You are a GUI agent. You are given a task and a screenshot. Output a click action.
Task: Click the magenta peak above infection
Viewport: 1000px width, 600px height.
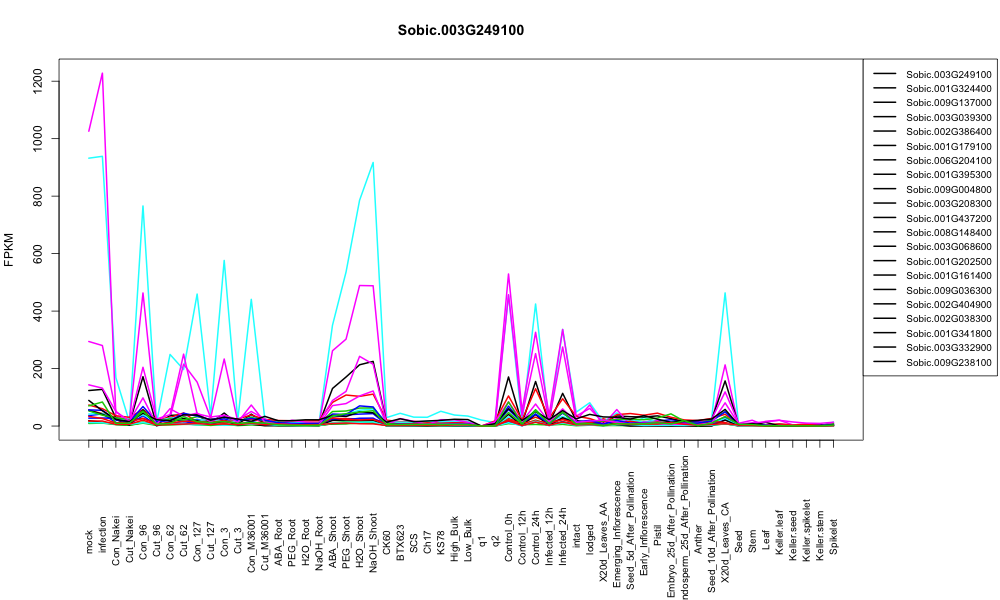tap(102, 73)
